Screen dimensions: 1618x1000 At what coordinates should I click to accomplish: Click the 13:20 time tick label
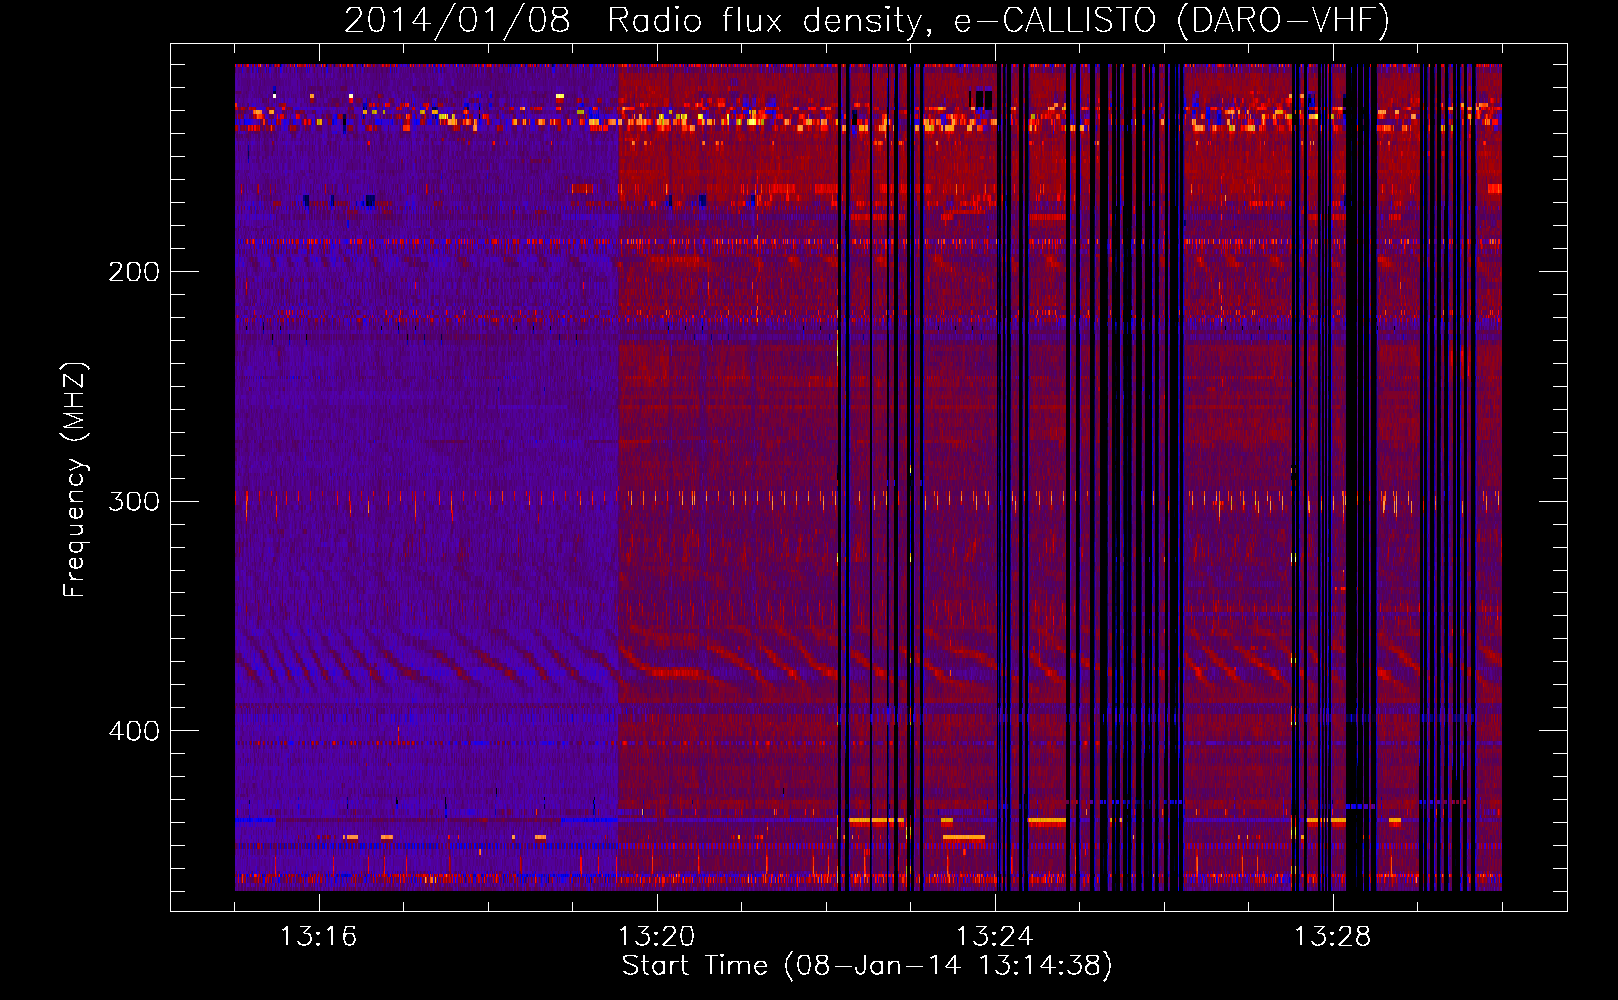[656, 936]
